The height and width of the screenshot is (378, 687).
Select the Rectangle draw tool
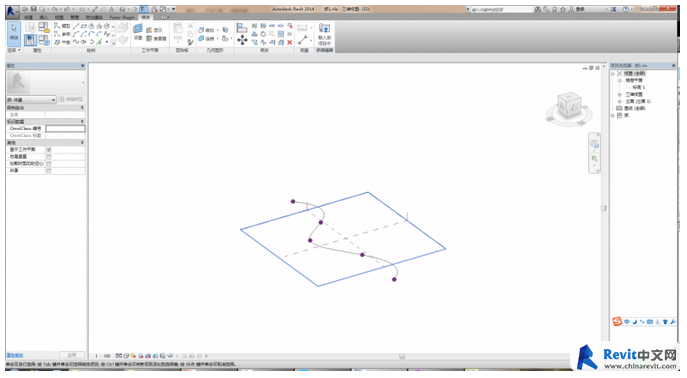[84, 26]
